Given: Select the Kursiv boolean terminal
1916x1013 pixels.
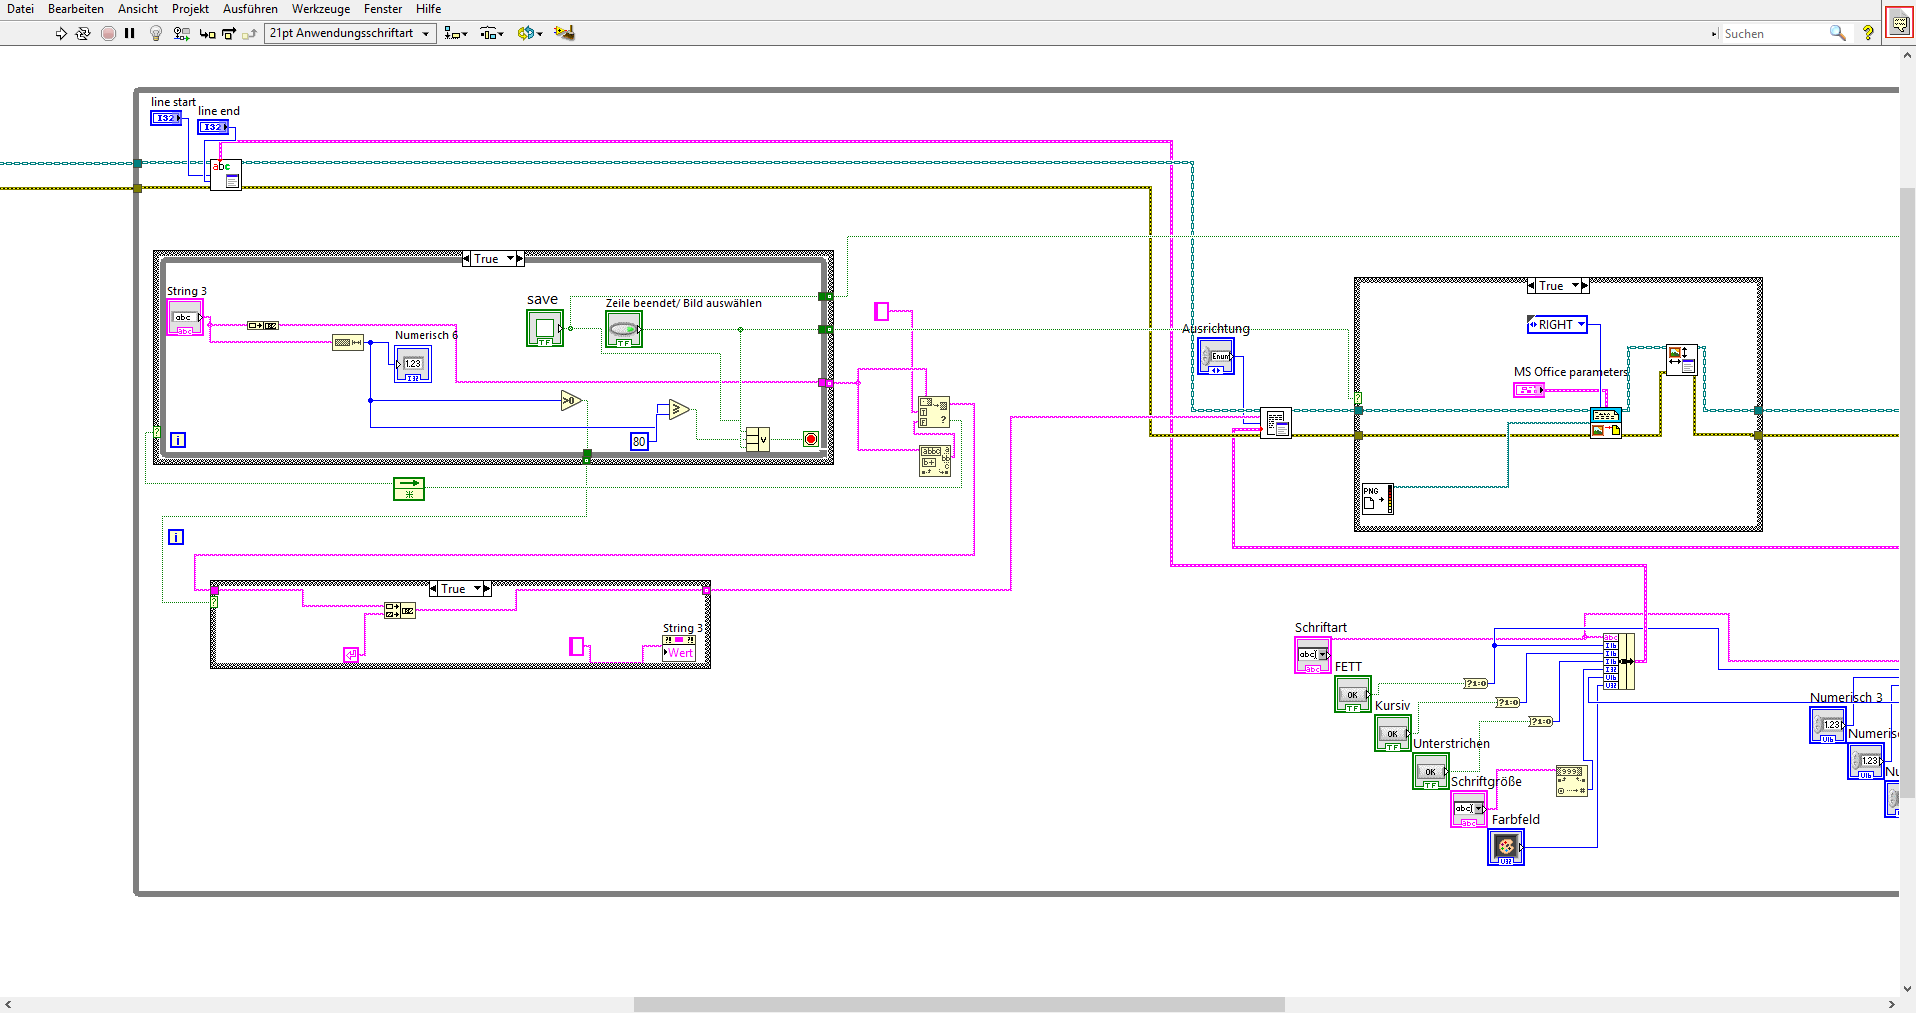Looking at the screenshot, I should coord(1393,733).
